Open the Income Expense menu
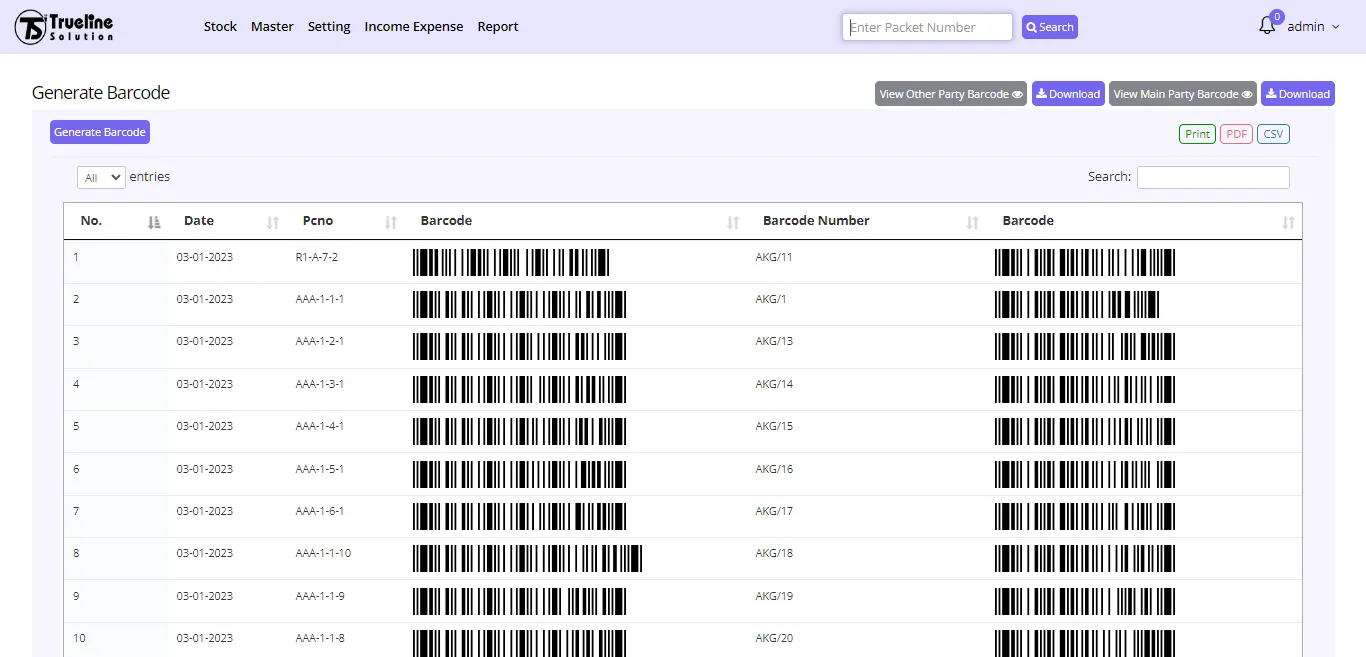This screenshot has width=1366, height=657. tap(414, 27)
